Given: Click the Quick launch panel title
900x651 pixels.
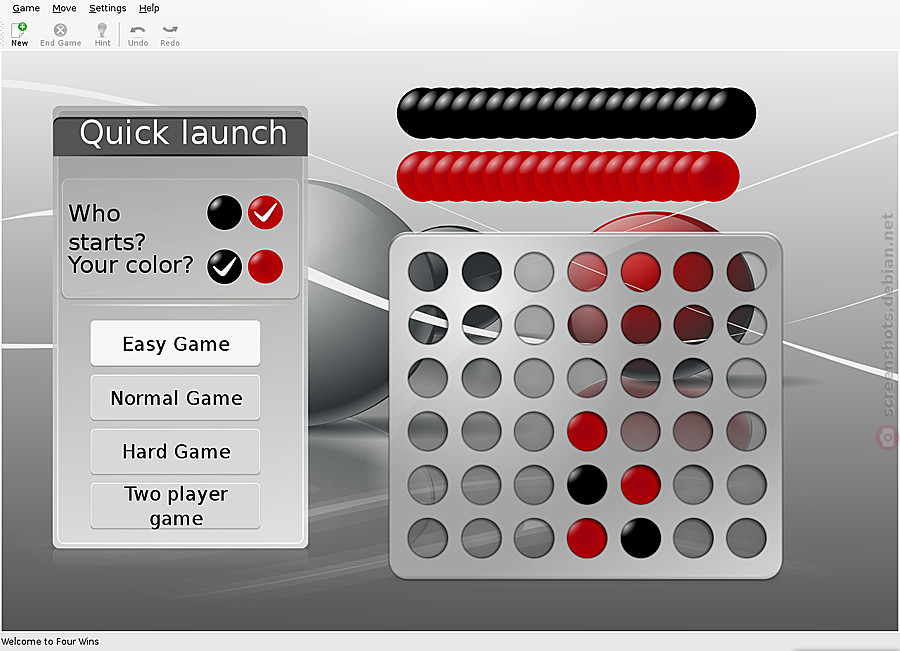Looking at the screenshot, I should pyautogui.click(x=183, y=133).
